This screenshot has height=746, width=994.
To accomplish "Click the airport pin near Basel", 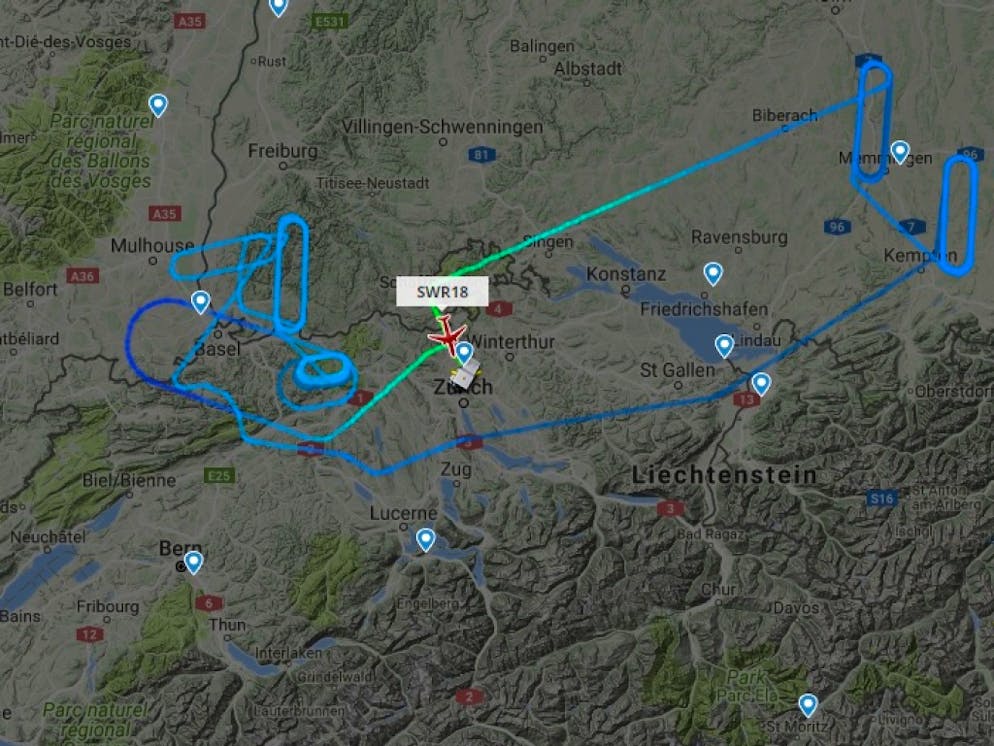I will pos(200,302).
